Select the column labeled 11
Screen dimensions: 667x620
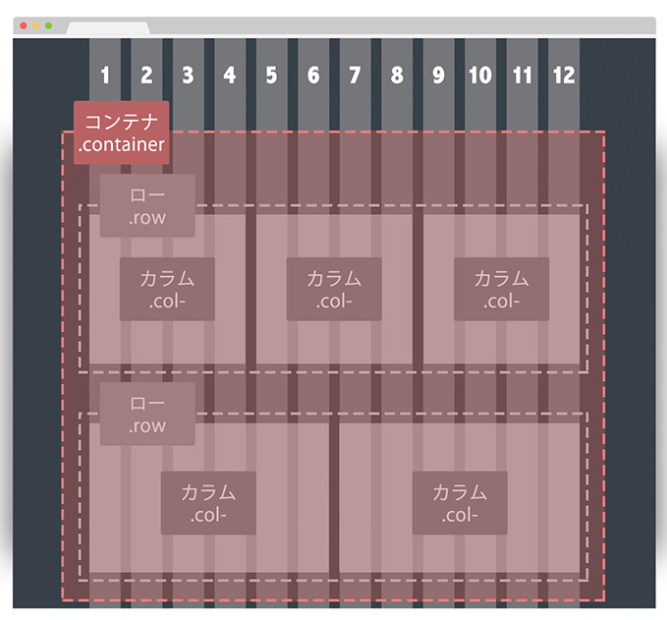point(522,75)
